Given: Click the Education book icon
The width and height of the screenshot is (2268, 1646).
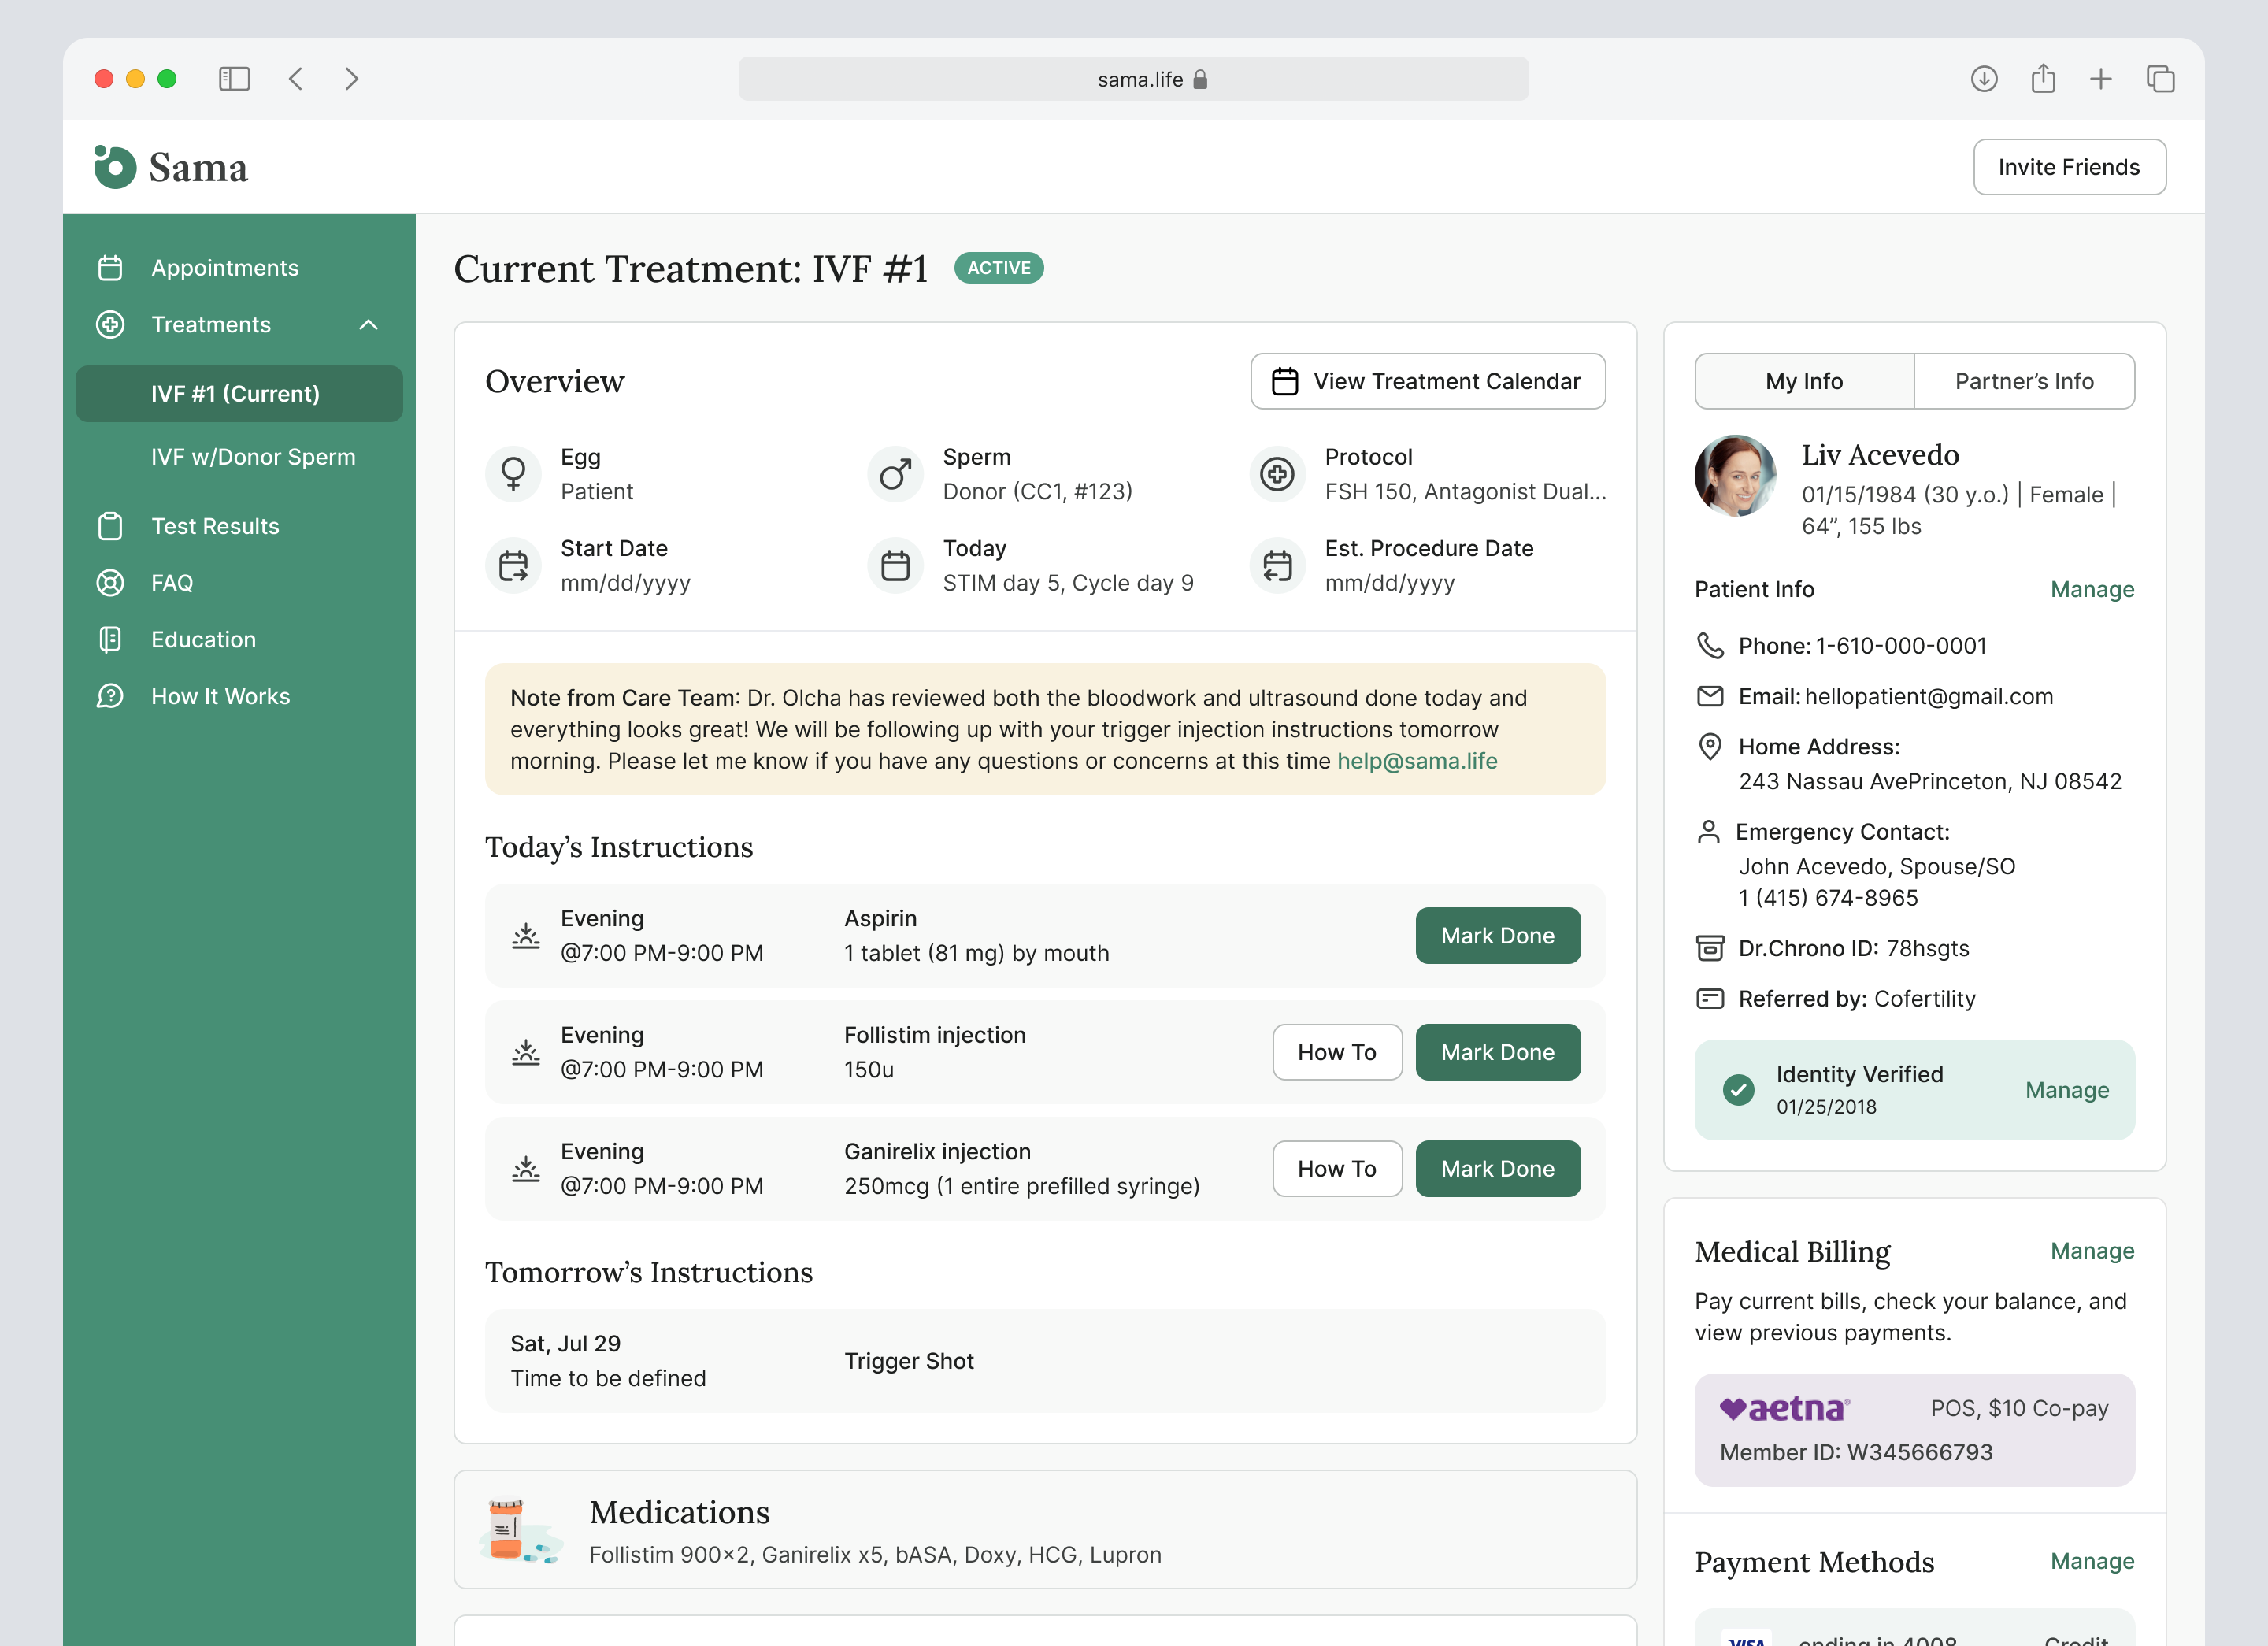Looking at the screenshot, I should pyautogui.click(x=110, y=639).
